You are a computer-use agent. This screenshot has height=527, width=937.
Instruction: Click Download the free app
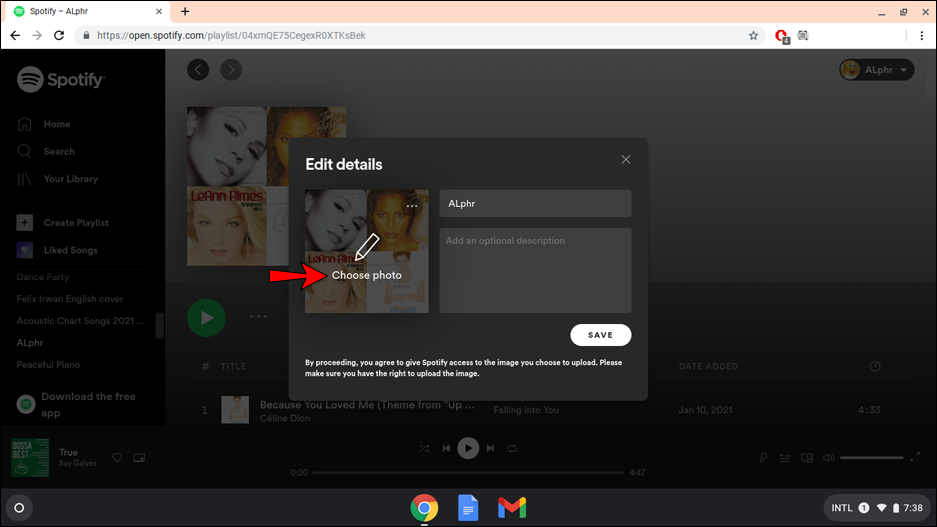[76, 405]
